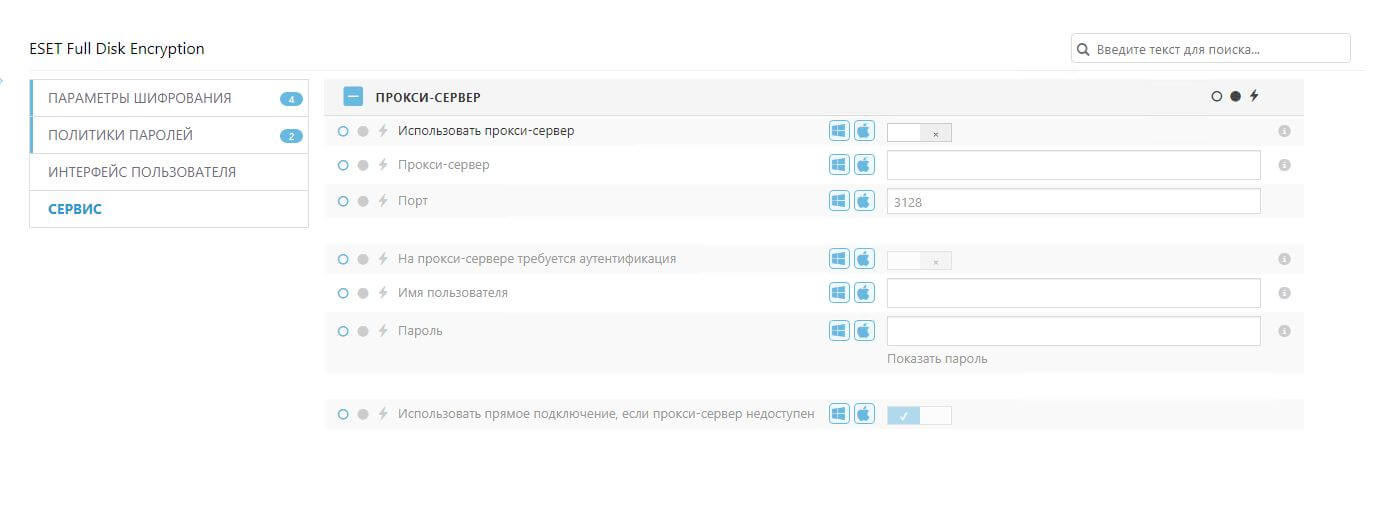
Task: Click the lightning flag in the Пароль row
Action: [382, 331]
